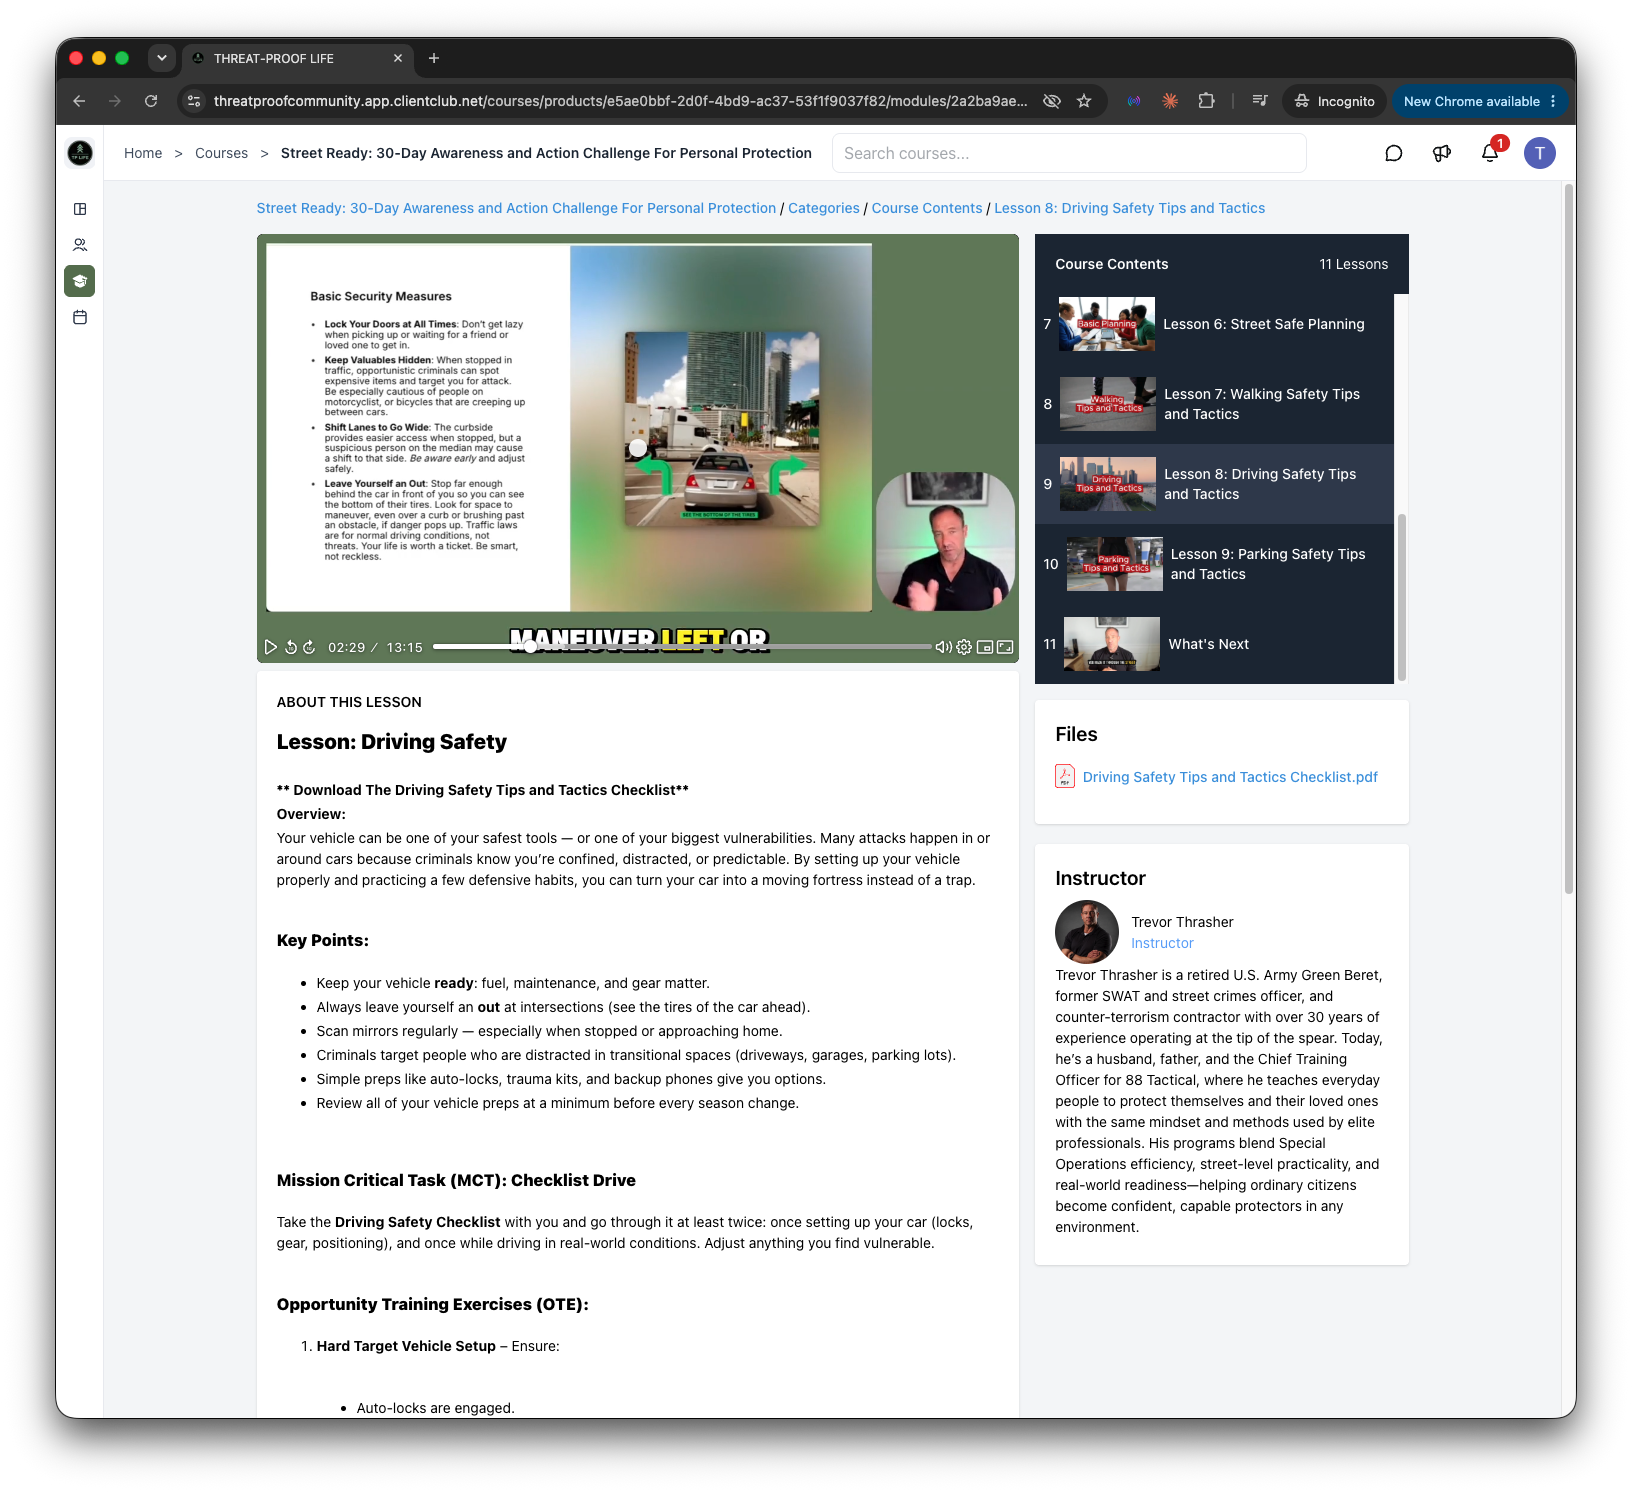Skip the video forward ten seconds
Viewport: 1632px width, 1492px height.
(310, 647)
